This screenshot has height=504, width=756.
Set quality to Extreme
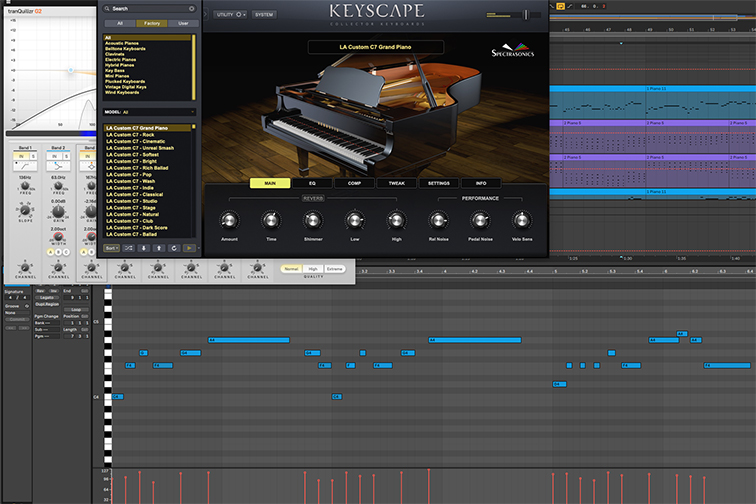[x=335, y=269]
